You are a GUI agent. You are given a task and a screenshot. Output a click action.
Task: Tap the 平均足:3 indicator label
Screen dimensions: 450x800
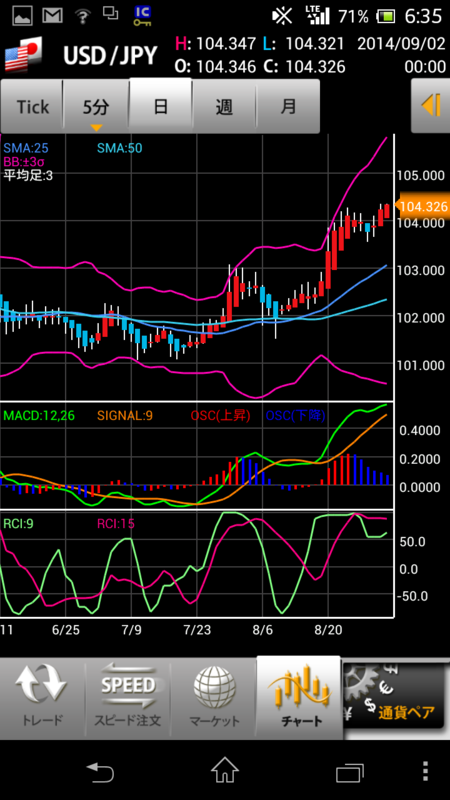[x=28, y=176]
